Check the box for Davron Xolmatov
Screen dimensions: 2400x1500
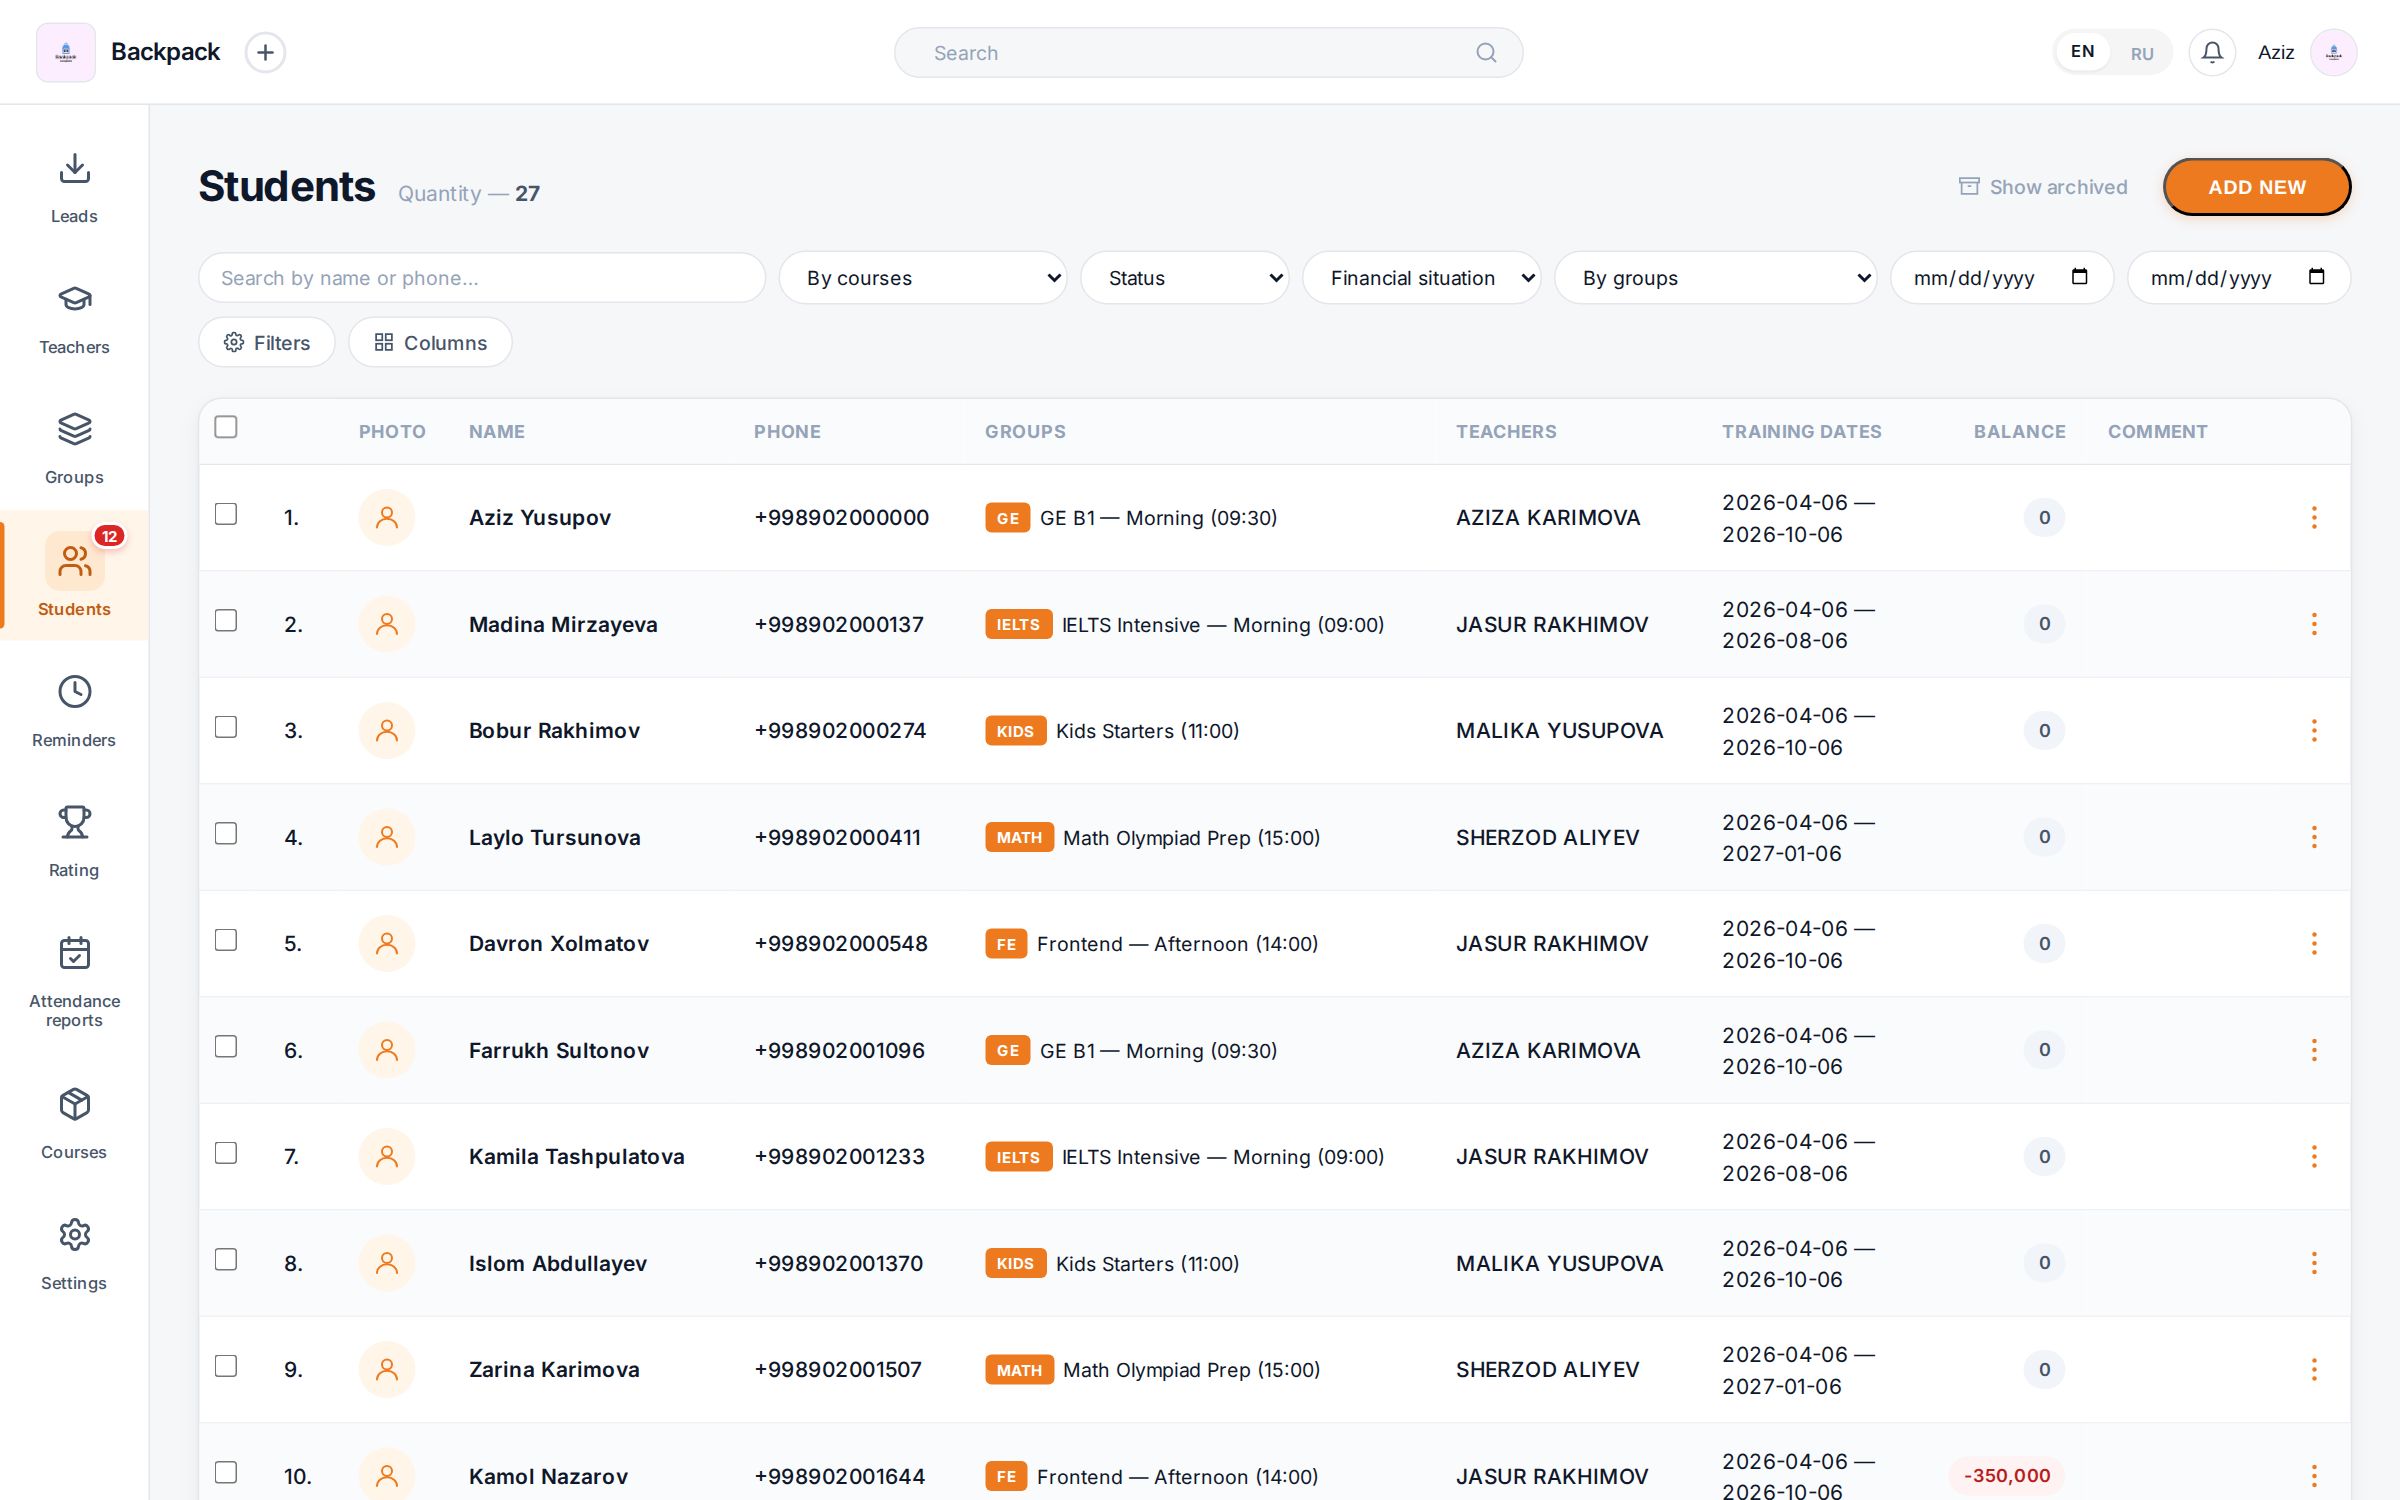(226, 940)
